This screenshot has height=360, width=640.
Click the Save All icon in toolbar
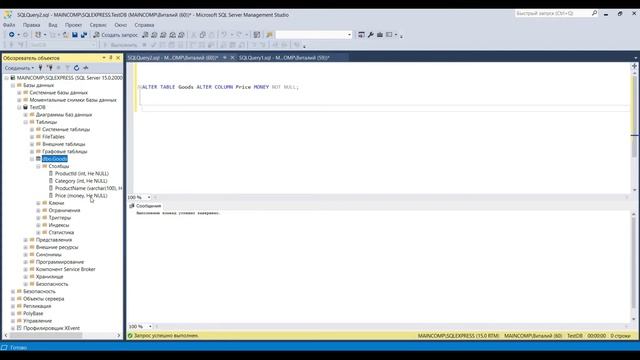pos(84,35)
